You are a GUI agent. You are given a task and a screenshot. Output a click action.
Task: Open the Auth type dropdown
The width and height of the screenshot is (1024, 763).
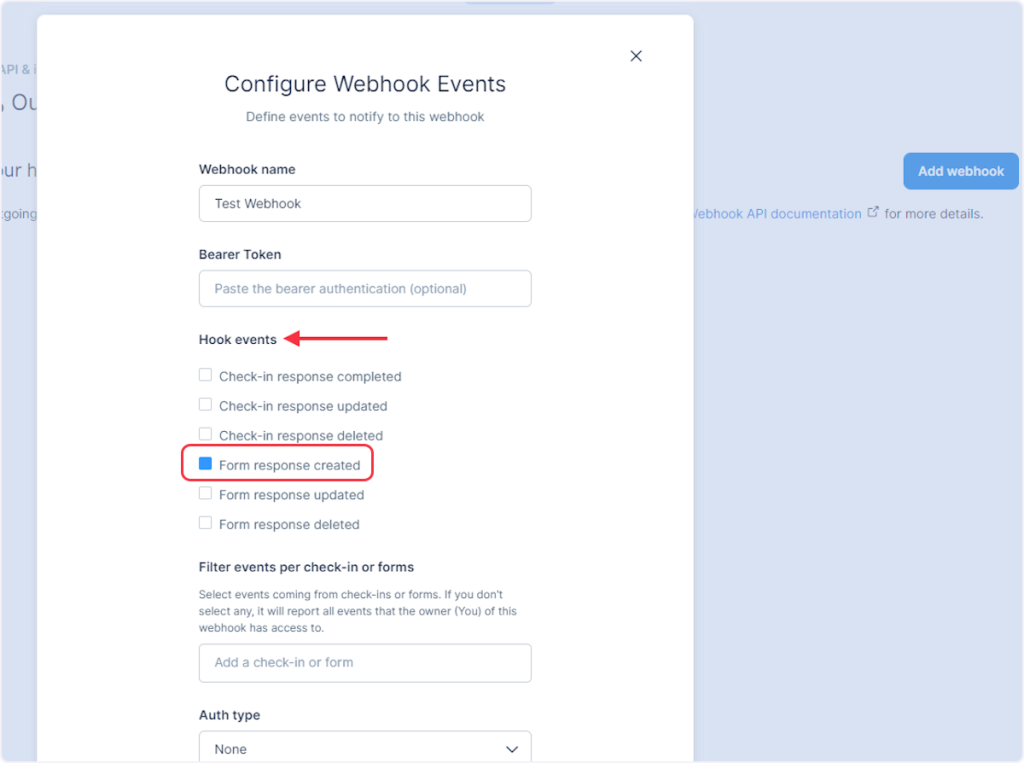[365, 748]
